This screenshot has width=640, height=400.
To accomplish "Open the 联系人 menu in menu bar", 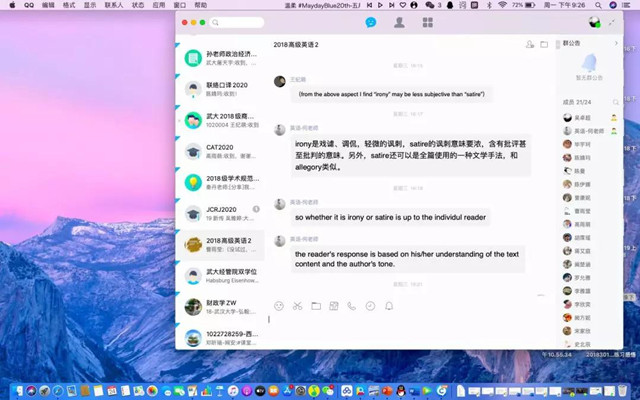I will coord(114,5).
